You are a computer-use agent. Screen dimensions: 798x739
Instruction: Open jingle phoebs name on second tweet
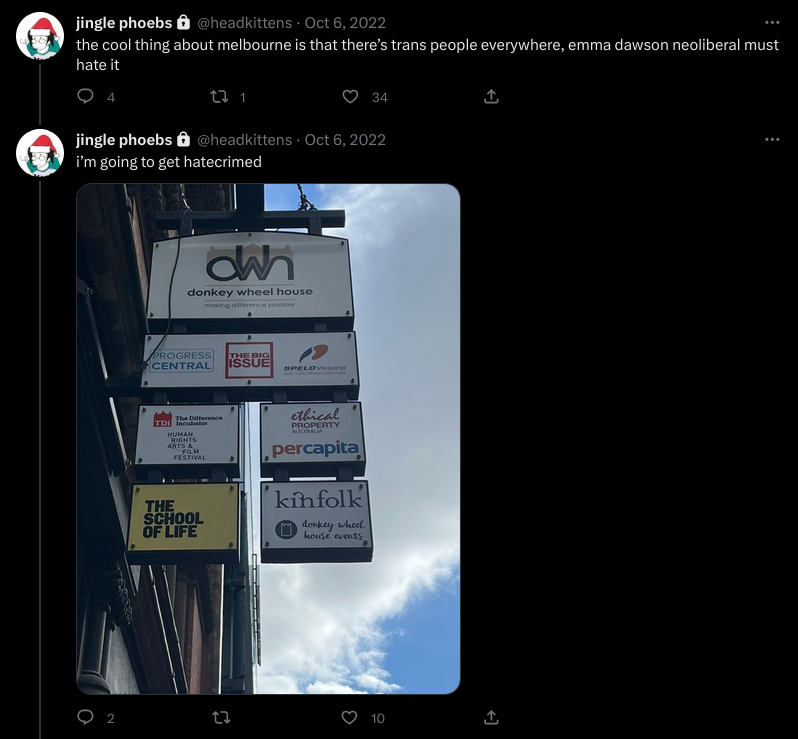[x=124, y=140]
